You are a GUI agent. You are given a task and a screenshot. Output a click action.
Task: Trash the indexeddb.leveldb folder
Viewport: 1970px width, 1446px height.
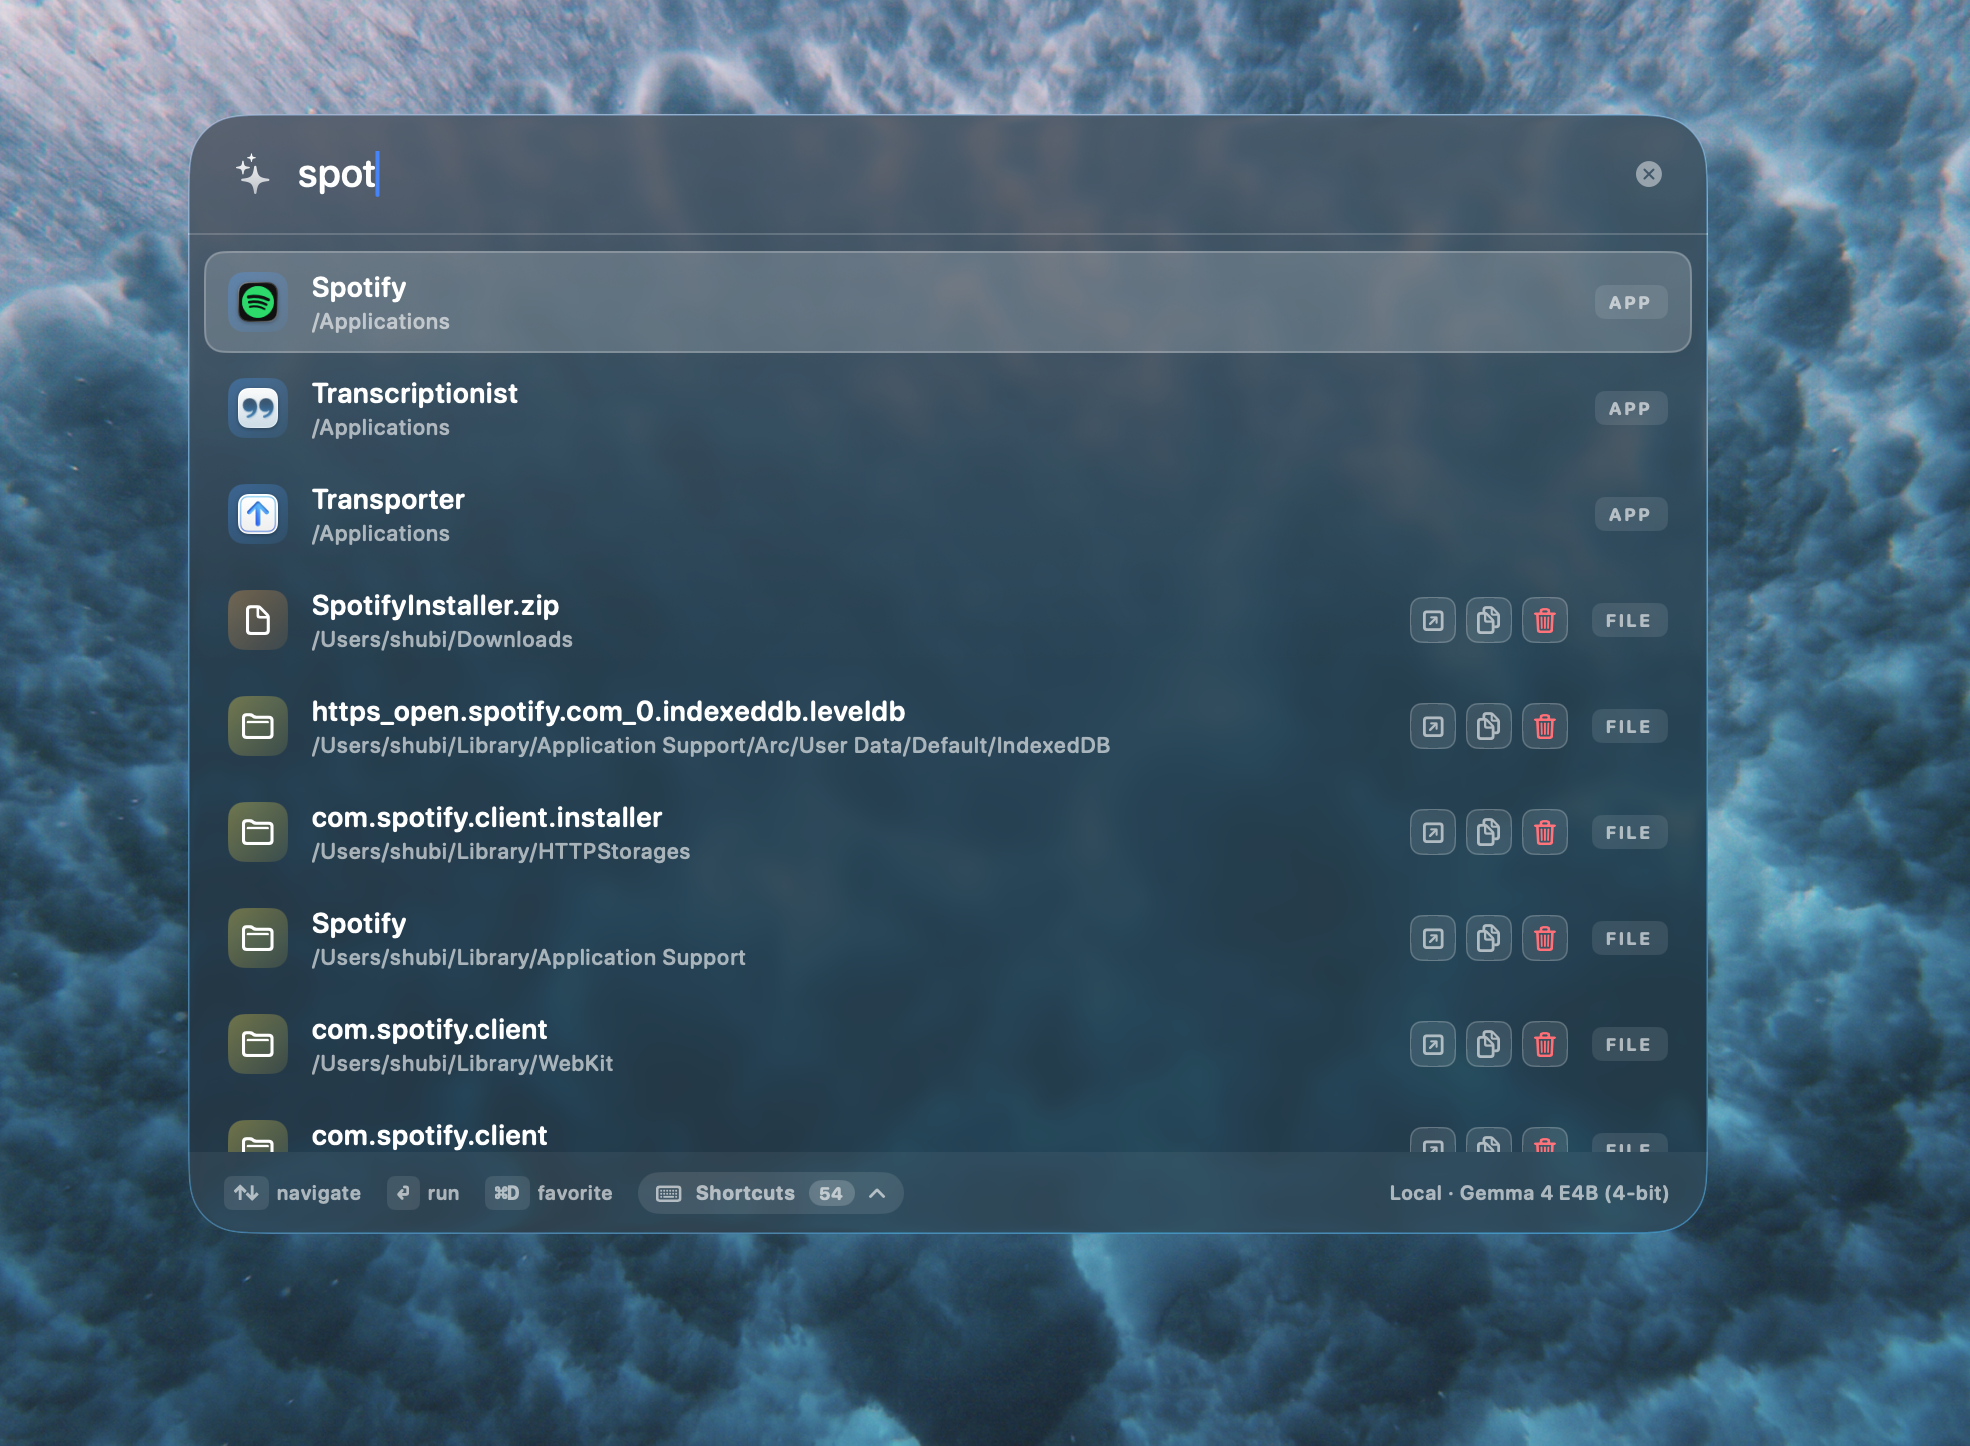pyautogui.click(x=1545, y=726)
